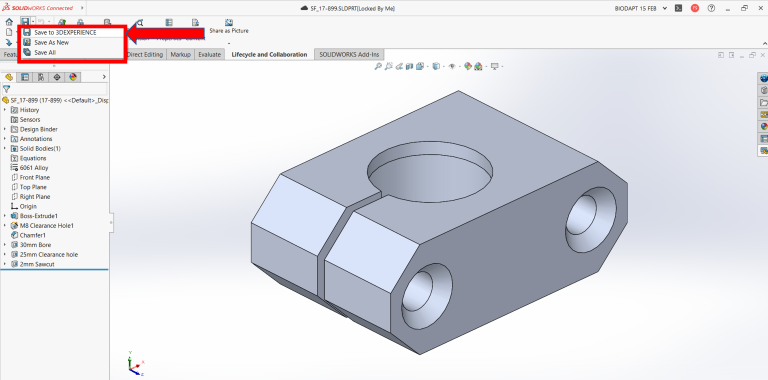Click the Share as Picture icon
The width and height of the screenshot is (768, 380).
tap(229, 23)
